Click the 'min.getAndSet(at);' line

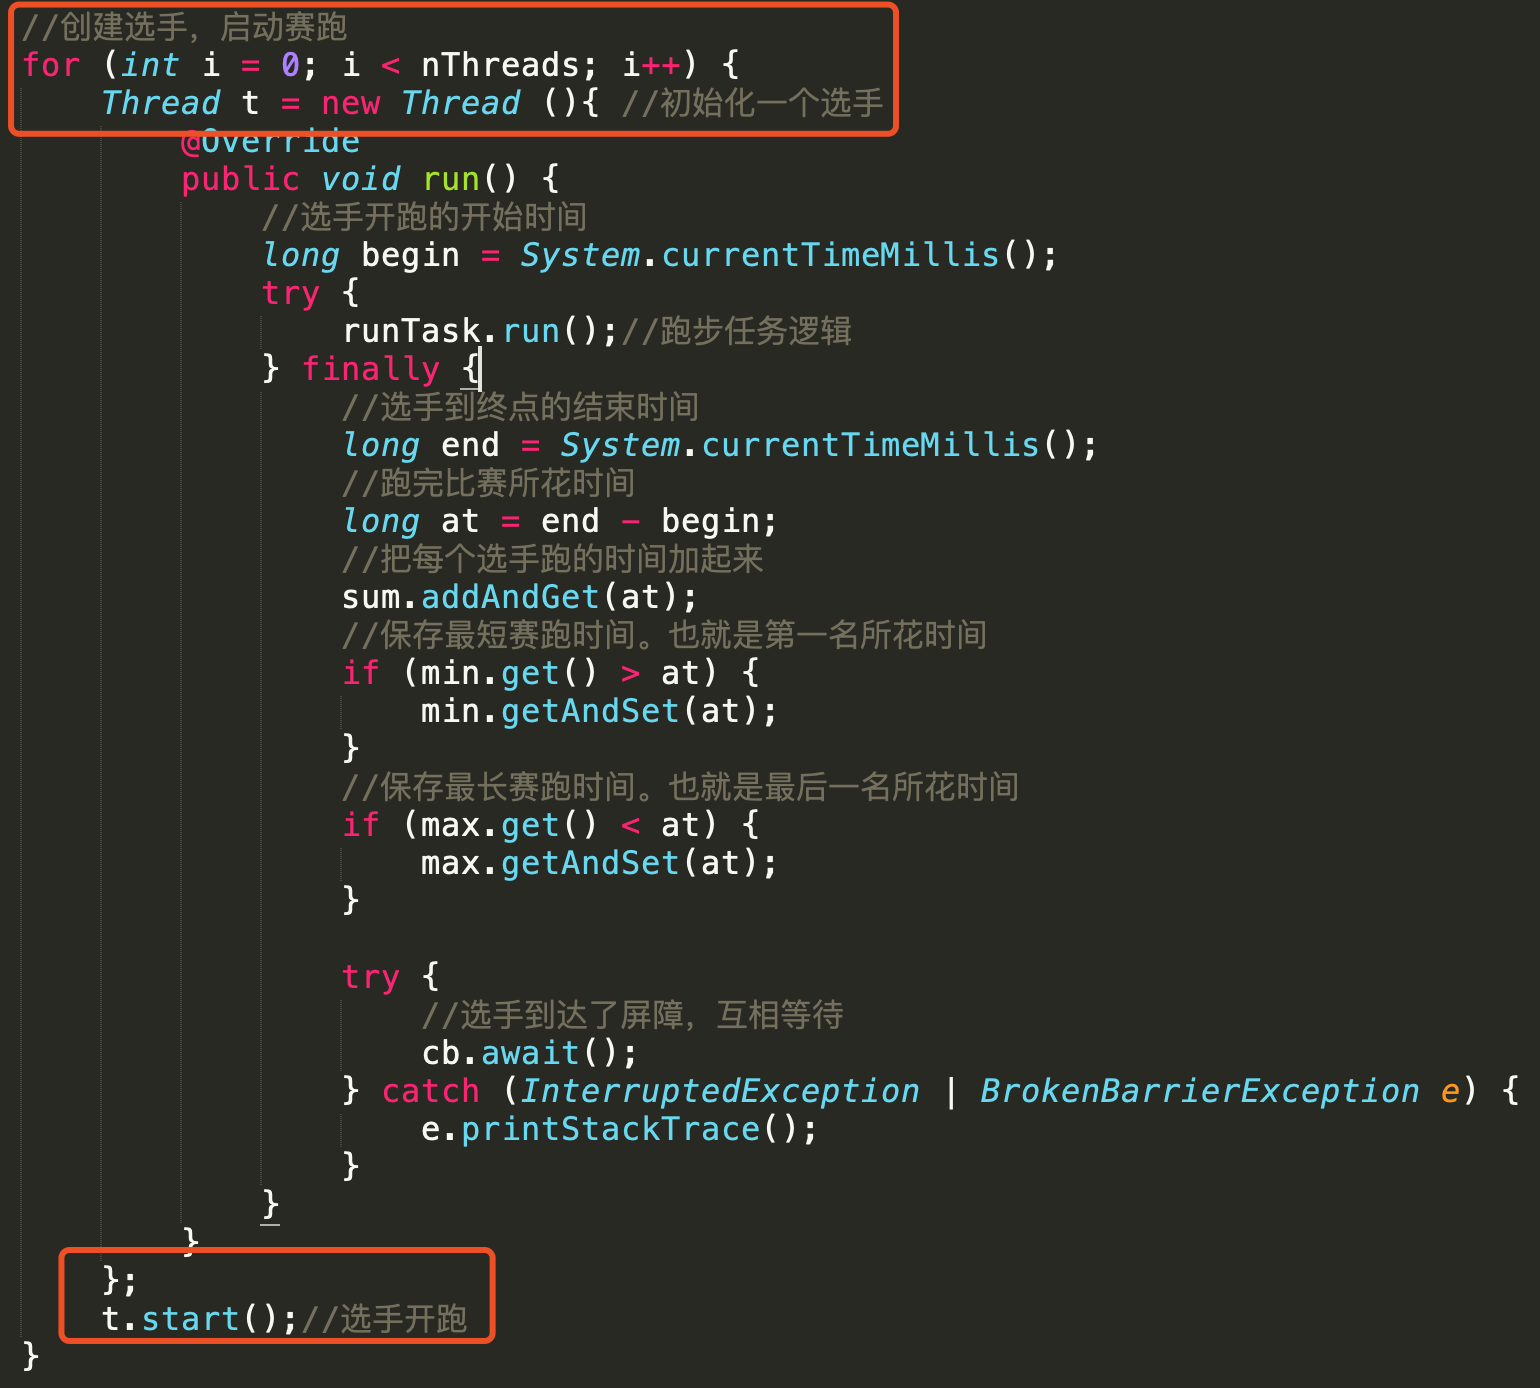[x=599, y=711]
